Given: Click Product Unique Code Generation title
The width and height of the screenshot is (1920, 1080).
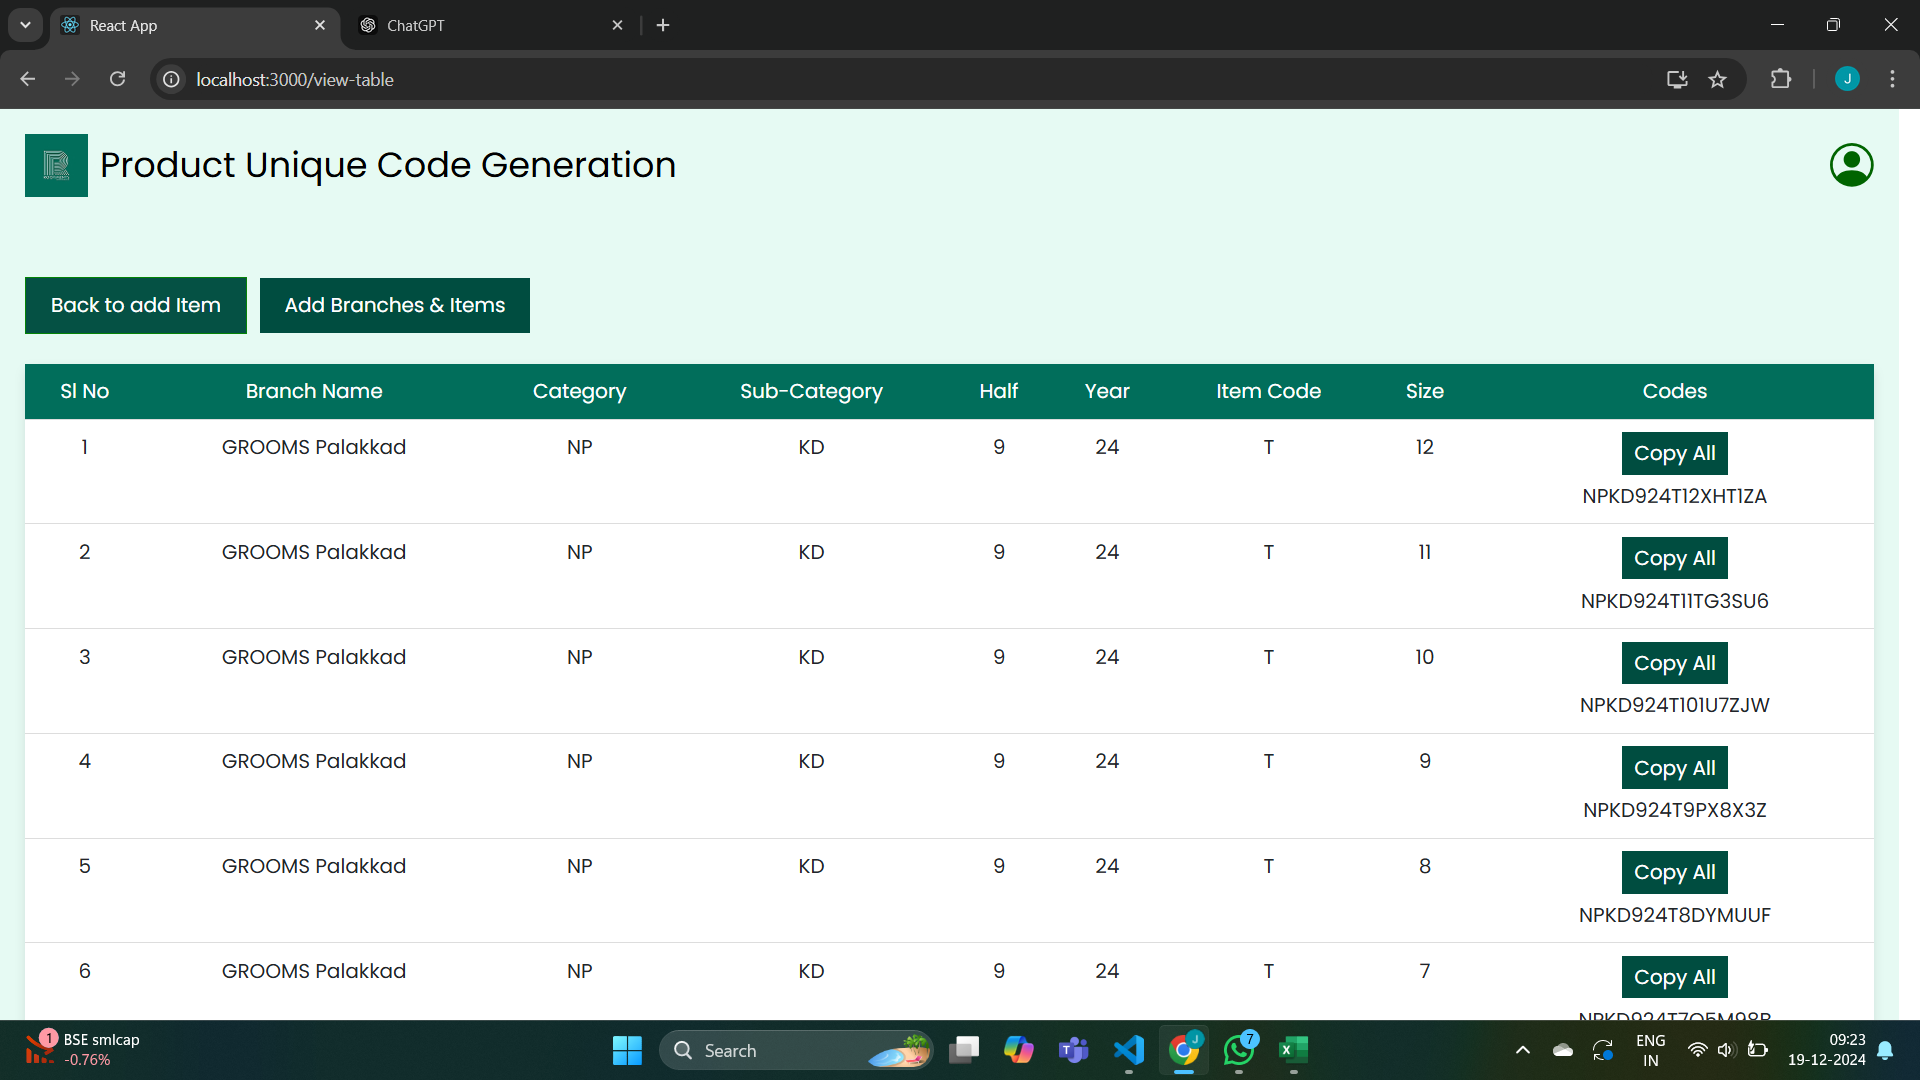Looking at the screenshot, I should (388, 165).
